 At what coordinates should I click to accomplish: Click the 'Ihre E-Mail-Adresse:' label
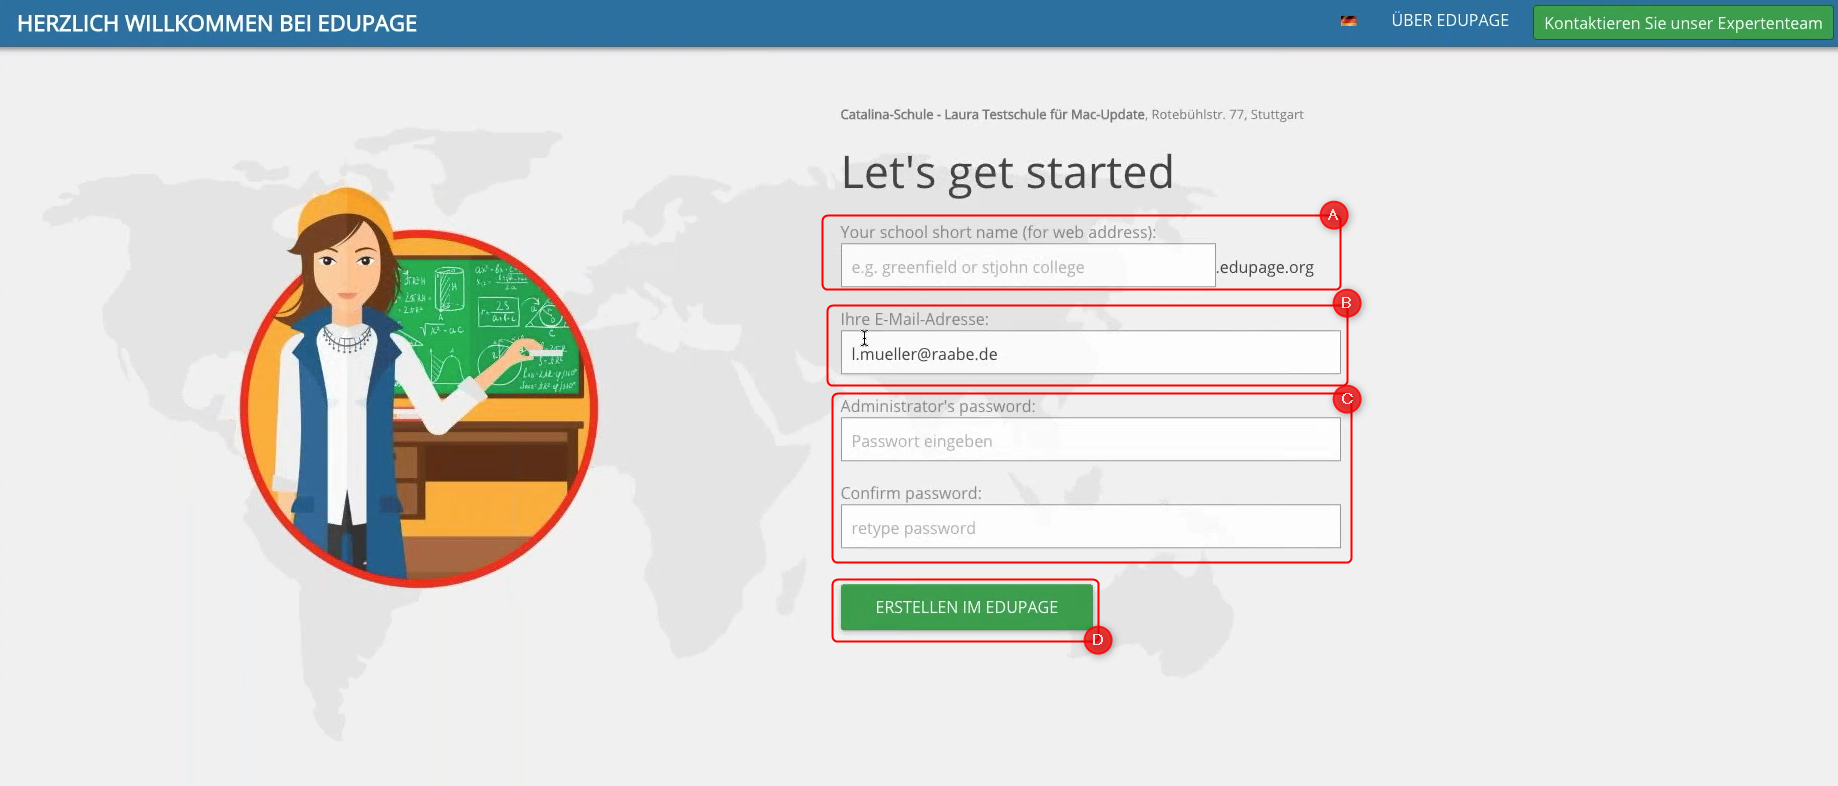coord(914,319)
